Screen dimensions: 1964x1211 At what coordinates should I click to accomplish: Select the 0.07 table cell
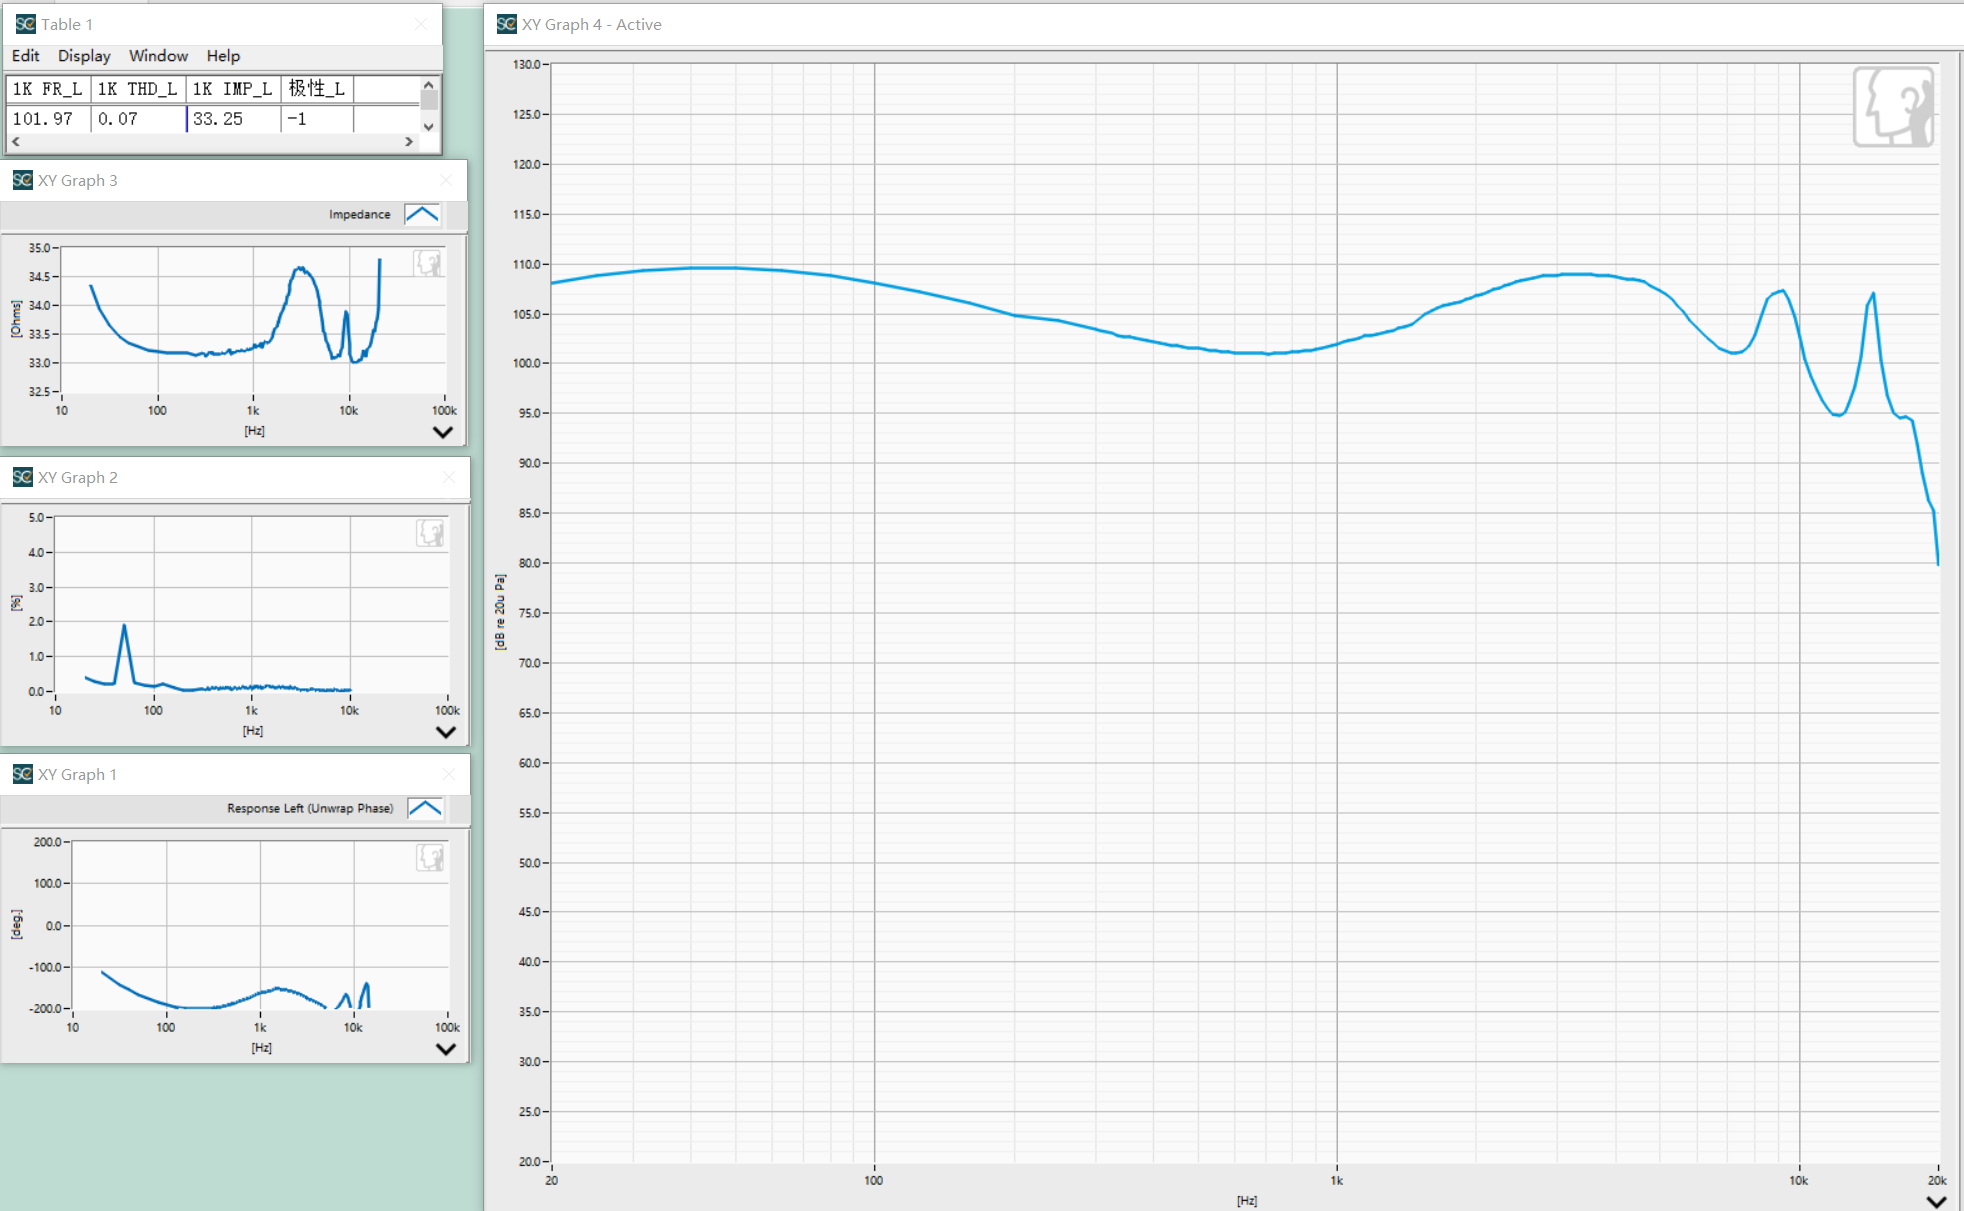coord(138,119)
